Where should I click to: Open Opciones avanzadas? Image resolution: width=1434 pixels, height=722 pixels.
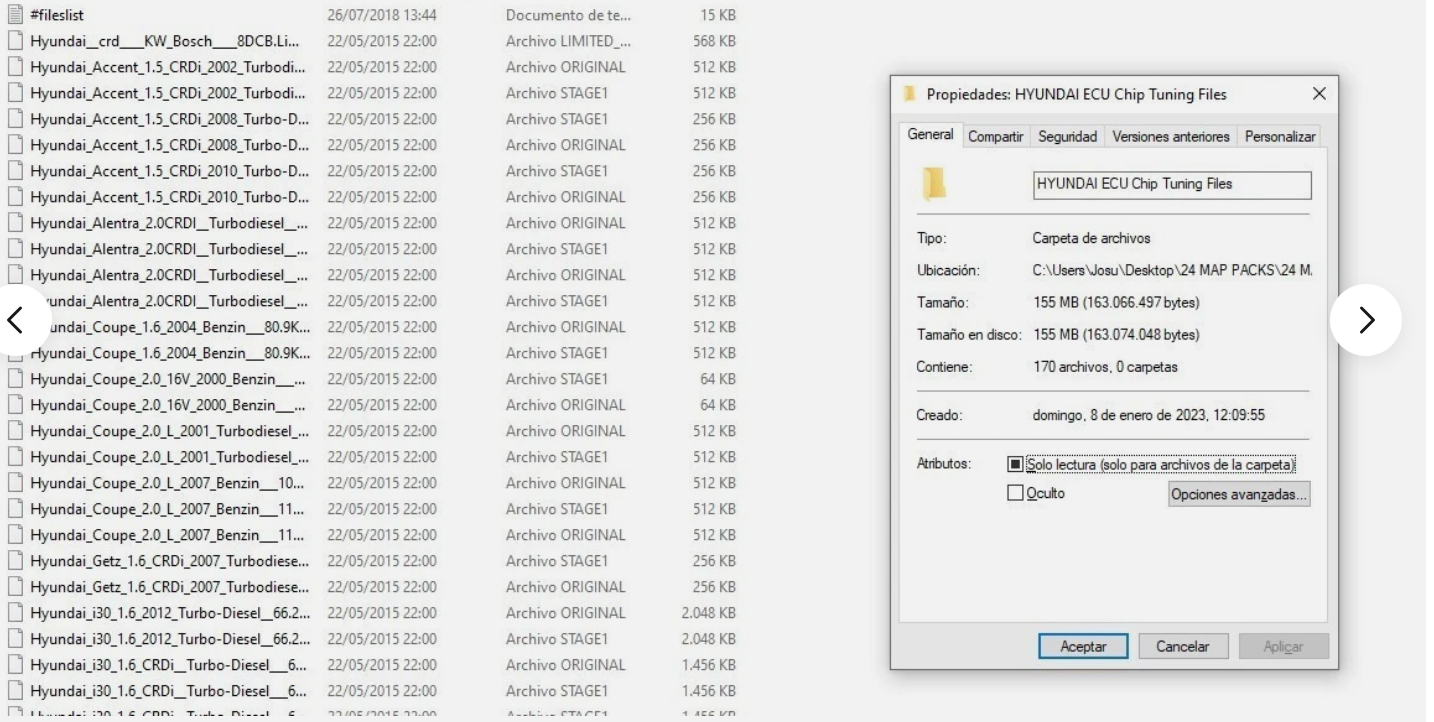[1239, 493]
